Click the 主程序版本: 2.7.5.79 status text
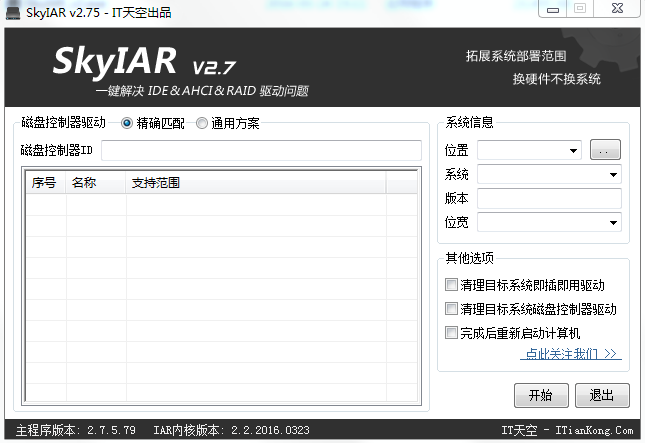645x443 pixels. click(x=76, y=430)
